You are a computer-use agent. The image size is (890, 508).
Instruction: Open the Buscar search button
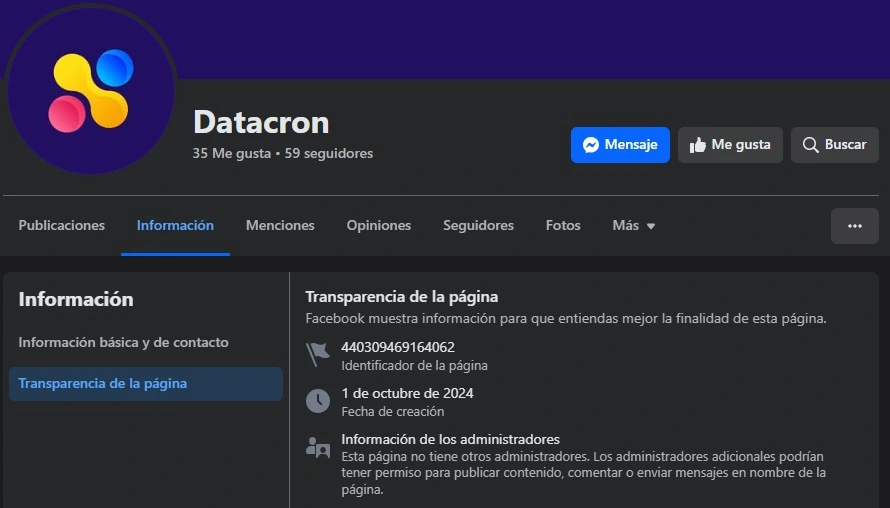(834, 145)
